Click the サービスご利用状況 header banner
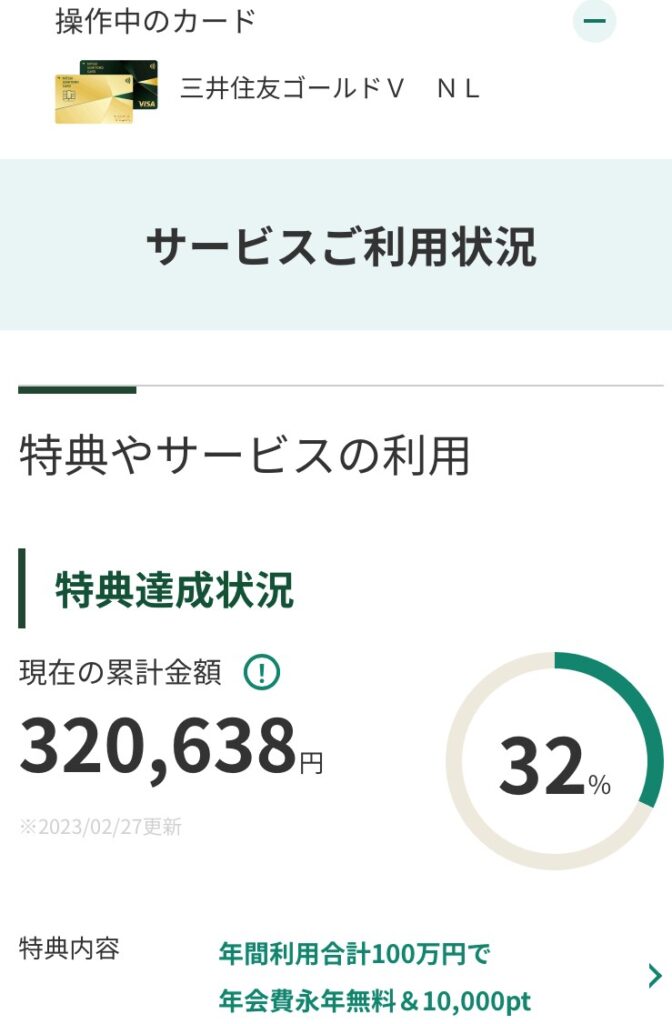Viewport: 672px width, 1024px height. (336, 245)
